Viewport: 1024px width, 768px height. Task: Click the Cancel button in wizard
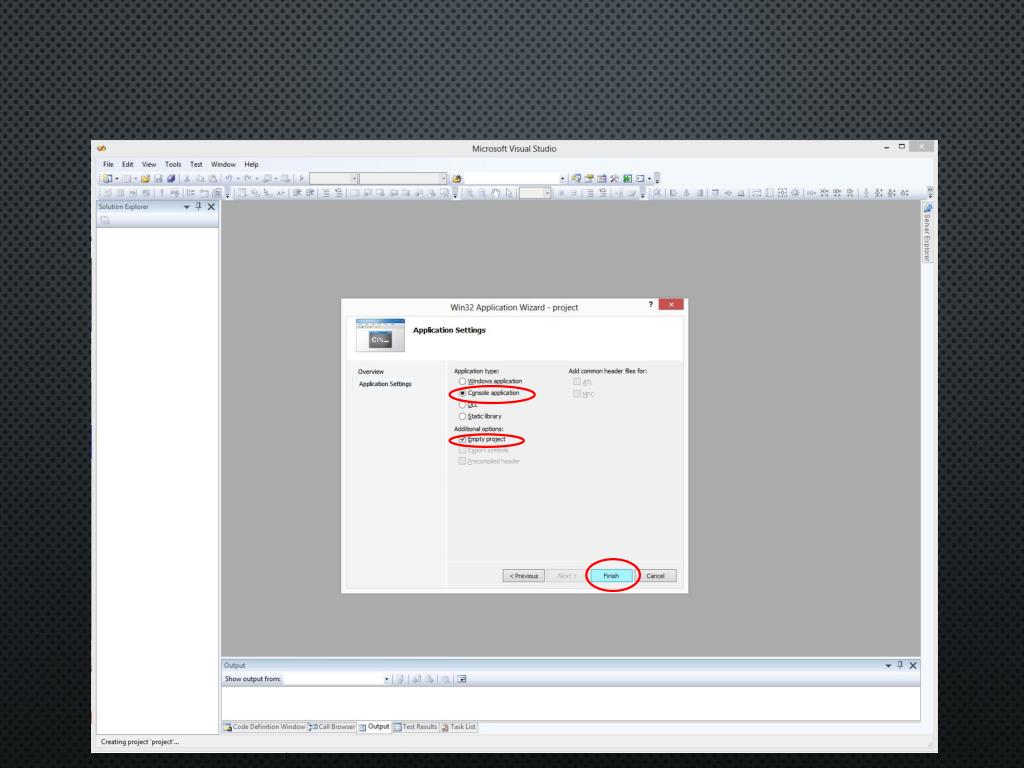656,576
